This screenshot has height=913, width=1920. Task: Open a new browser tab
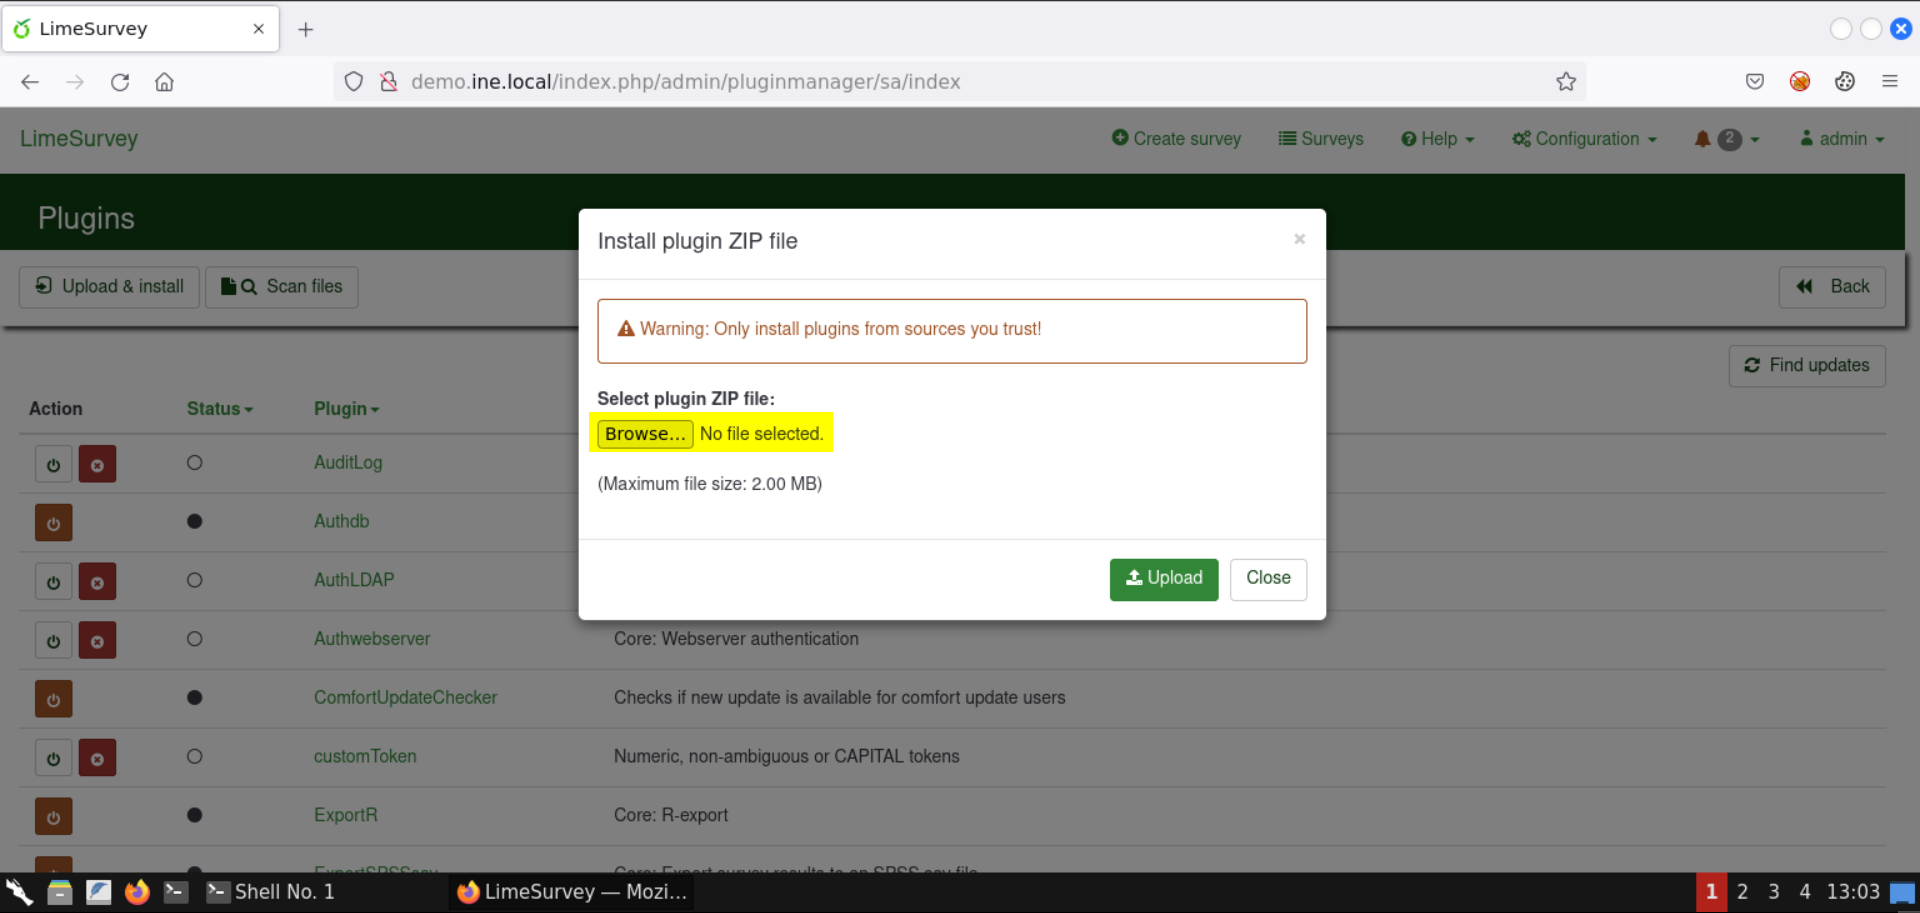pyautogui.click(x=306, y=30)
